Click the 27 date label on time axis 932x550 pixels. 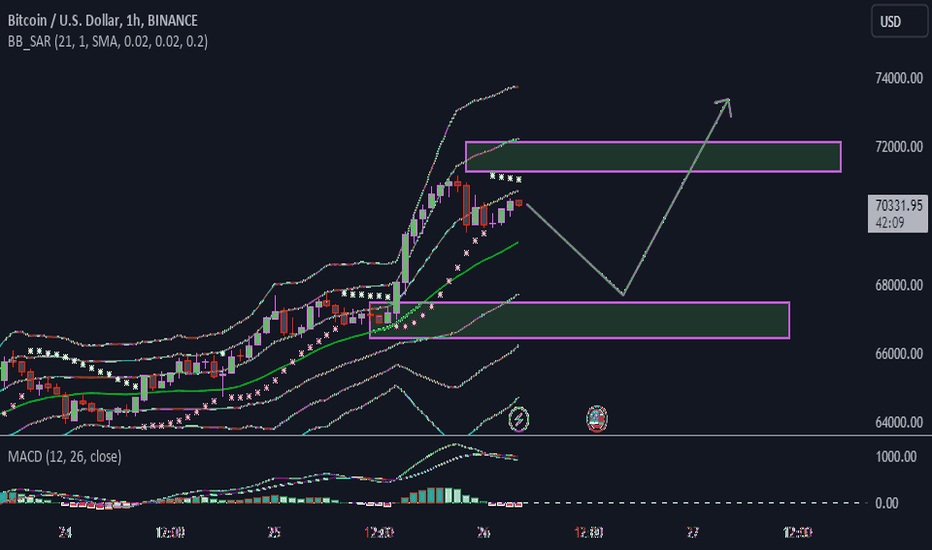692,532
